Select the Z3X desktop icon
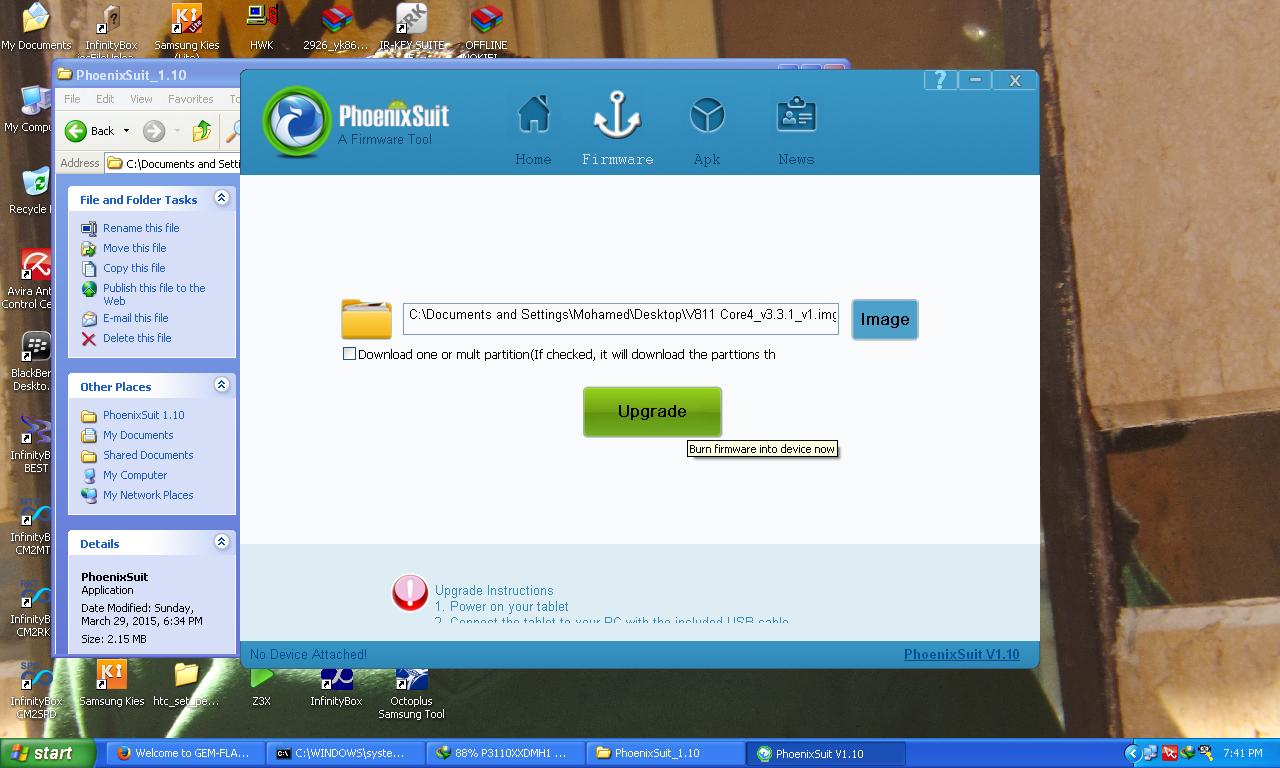Viewport: 1280px width, 768px height. [261, 686]
